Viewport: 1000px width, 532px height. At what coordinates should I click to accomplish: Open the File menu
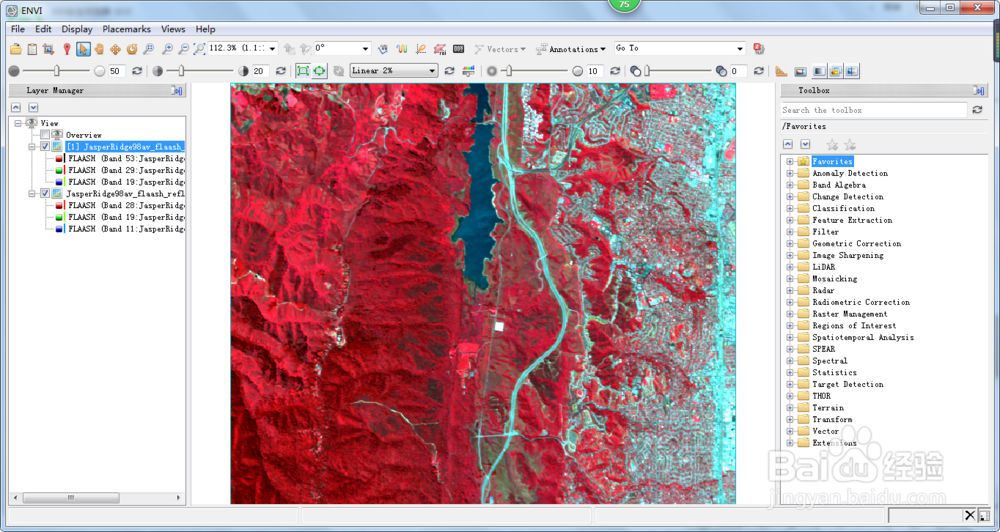click(x=18, y=29)
